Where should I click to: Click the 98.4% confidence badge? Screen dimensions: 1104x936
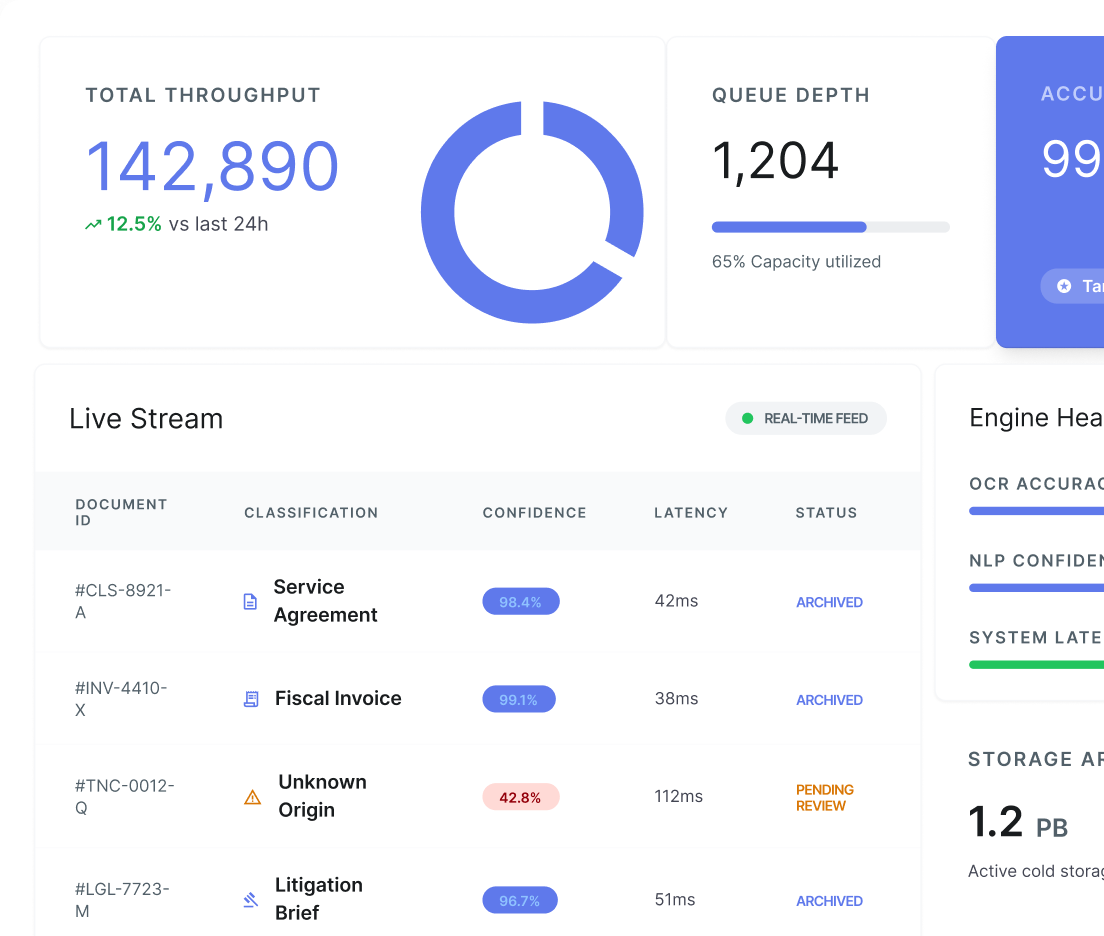[x=521, y=601]
